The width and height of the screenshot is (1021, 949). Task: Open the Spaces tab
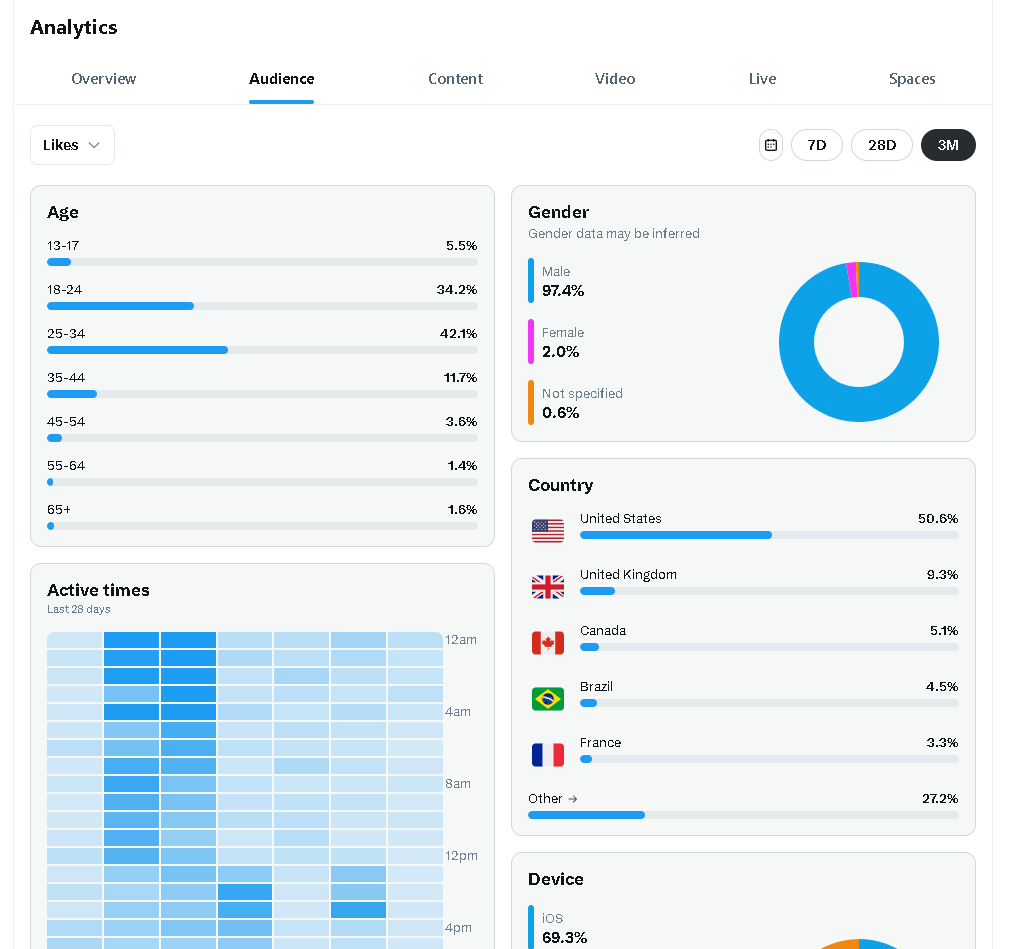(912, 79)
